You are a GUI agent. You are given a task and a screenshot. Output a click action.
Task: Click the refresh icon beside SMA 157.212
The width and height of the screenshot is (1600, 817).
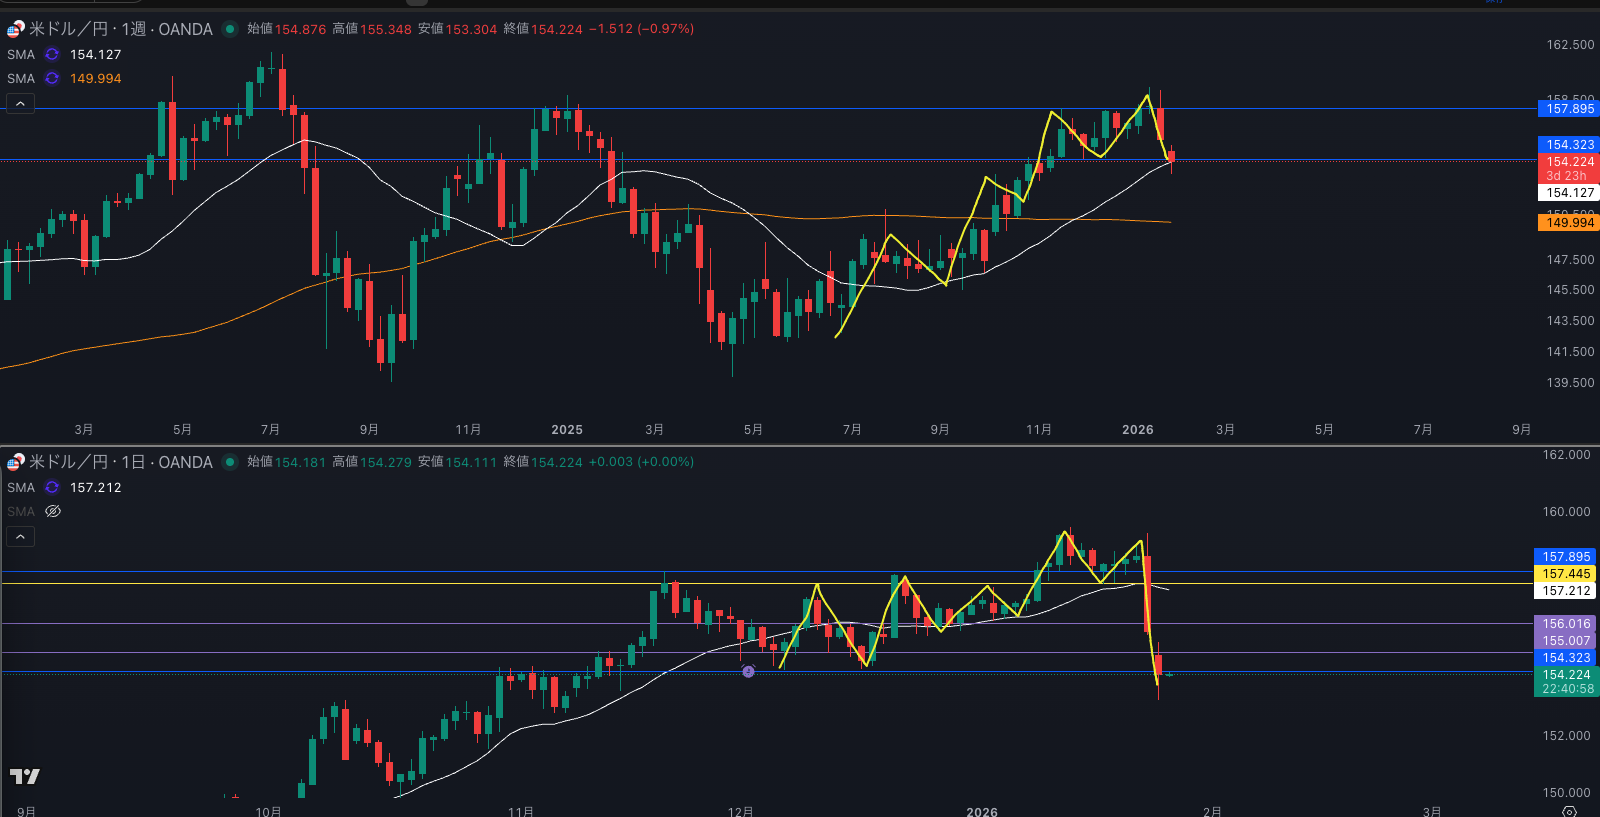tap(52, 488)
